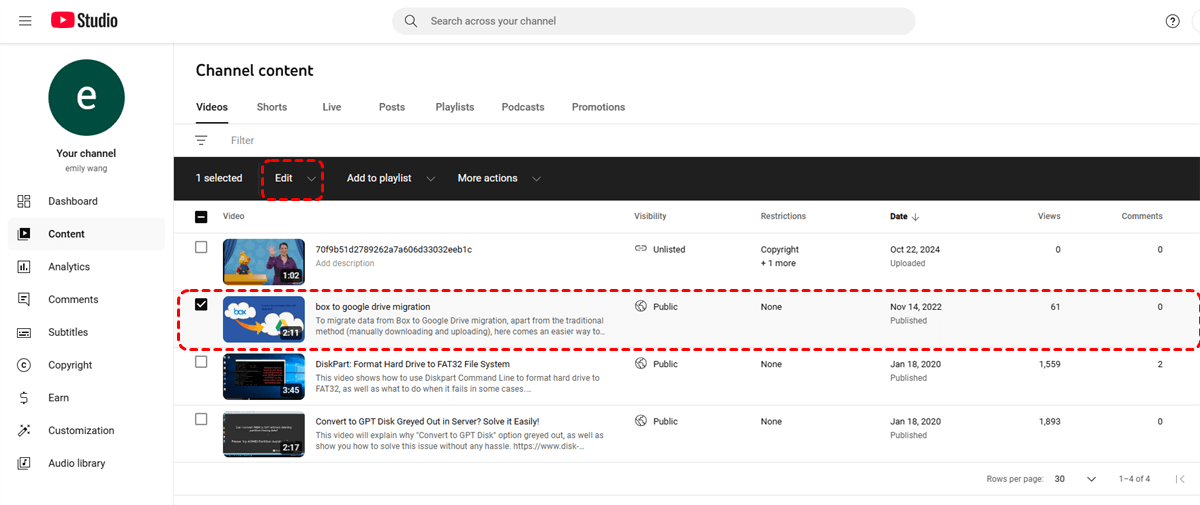The image size is (1200, 505).
Task: Click the Add to playlist button
Action: click(379, 178)
